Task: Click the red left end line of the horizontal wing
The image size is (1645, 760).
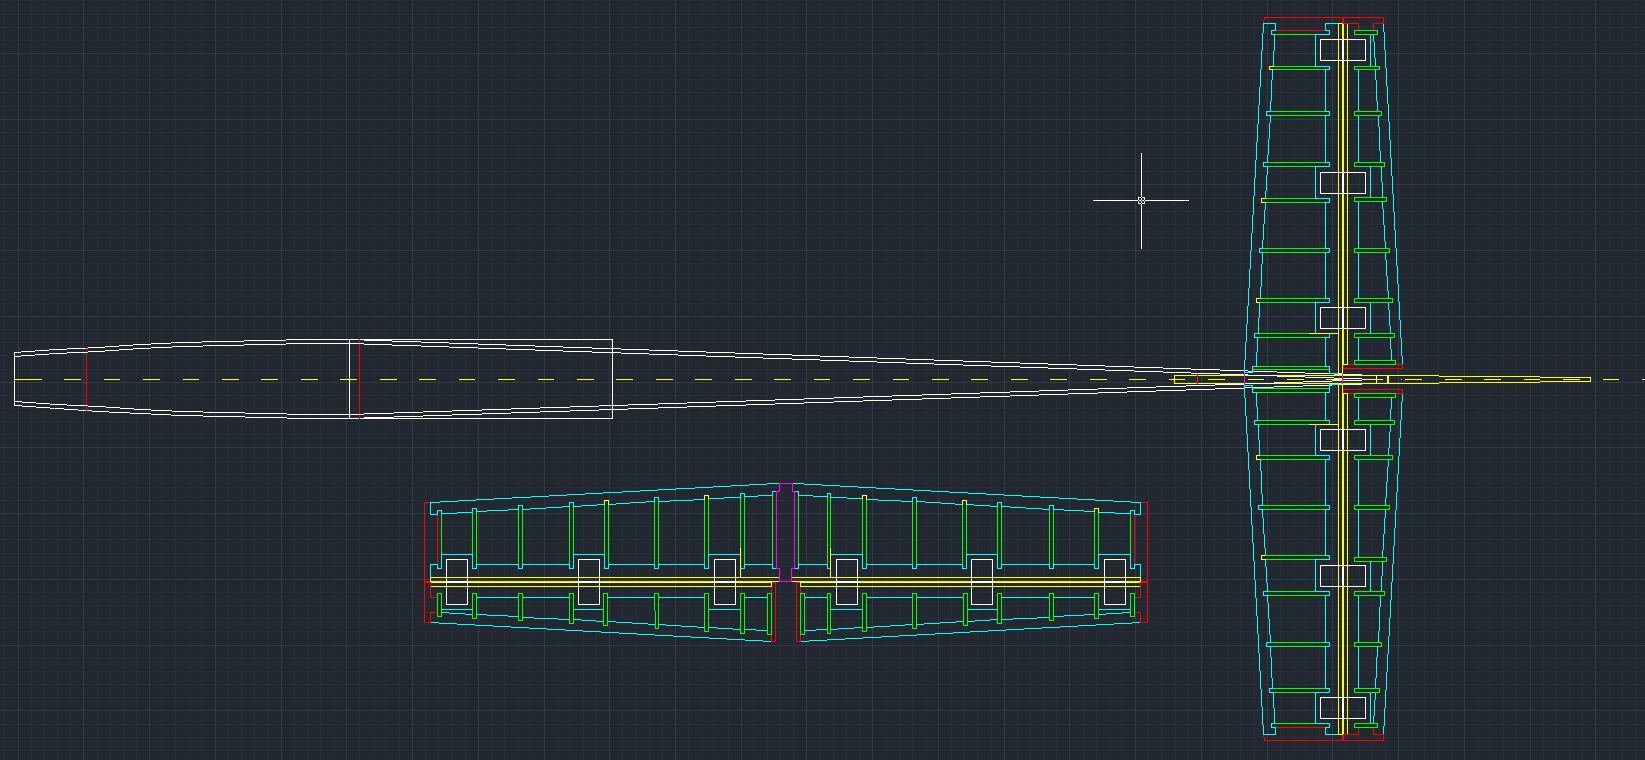Action: pos(426,560)
